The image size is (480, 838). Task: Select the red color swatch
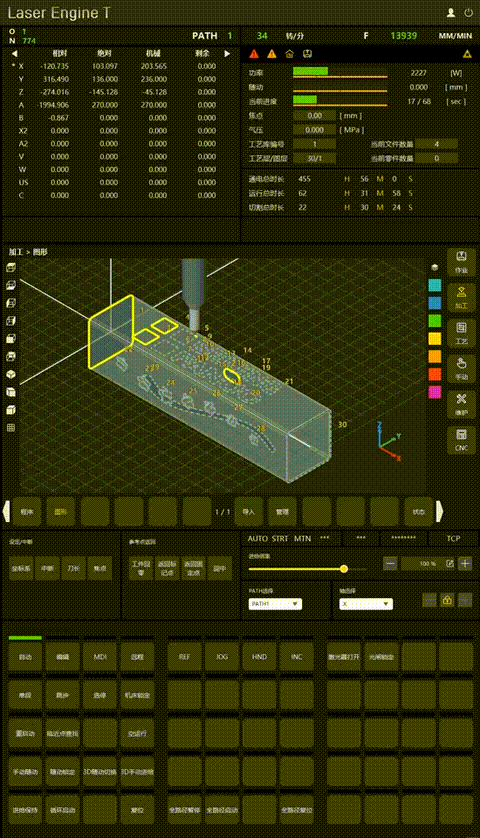(435, 374)
